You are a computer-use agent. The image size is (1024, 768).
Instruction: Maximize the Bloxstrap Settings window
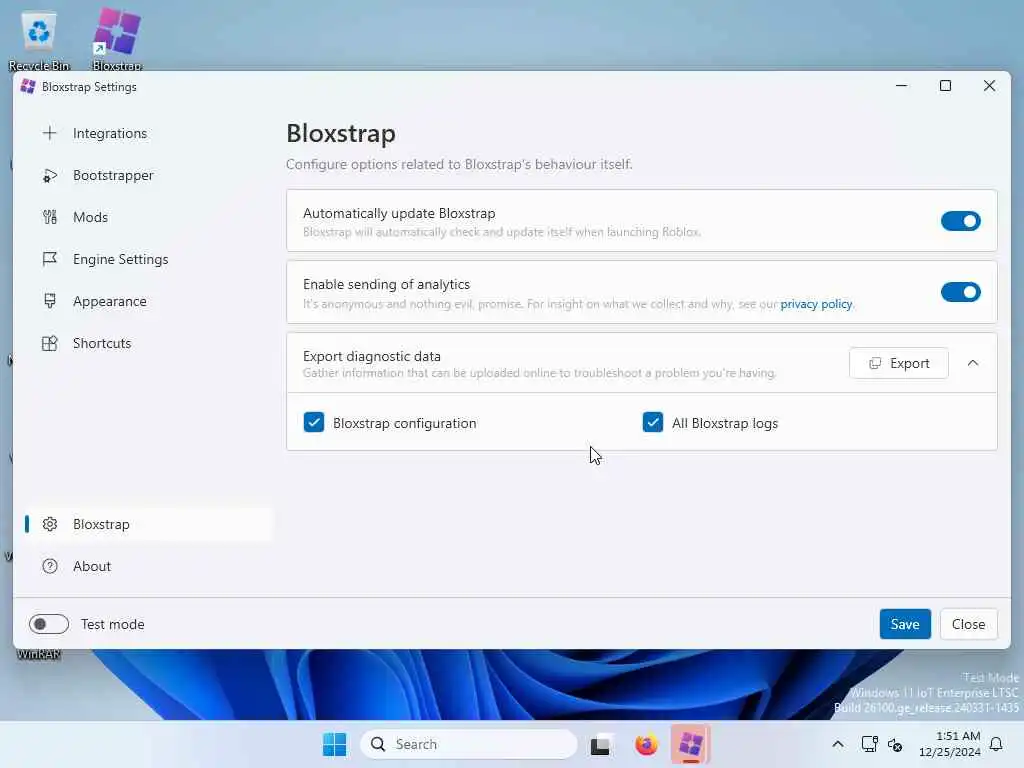(x=945, y=86)
